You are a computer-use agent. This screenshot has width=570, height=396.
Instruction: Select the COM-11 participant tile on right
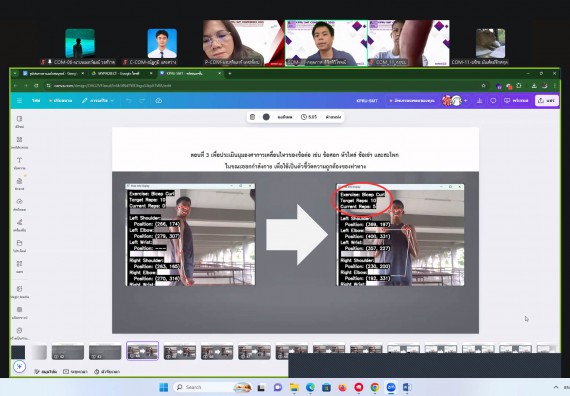point(490,43)
